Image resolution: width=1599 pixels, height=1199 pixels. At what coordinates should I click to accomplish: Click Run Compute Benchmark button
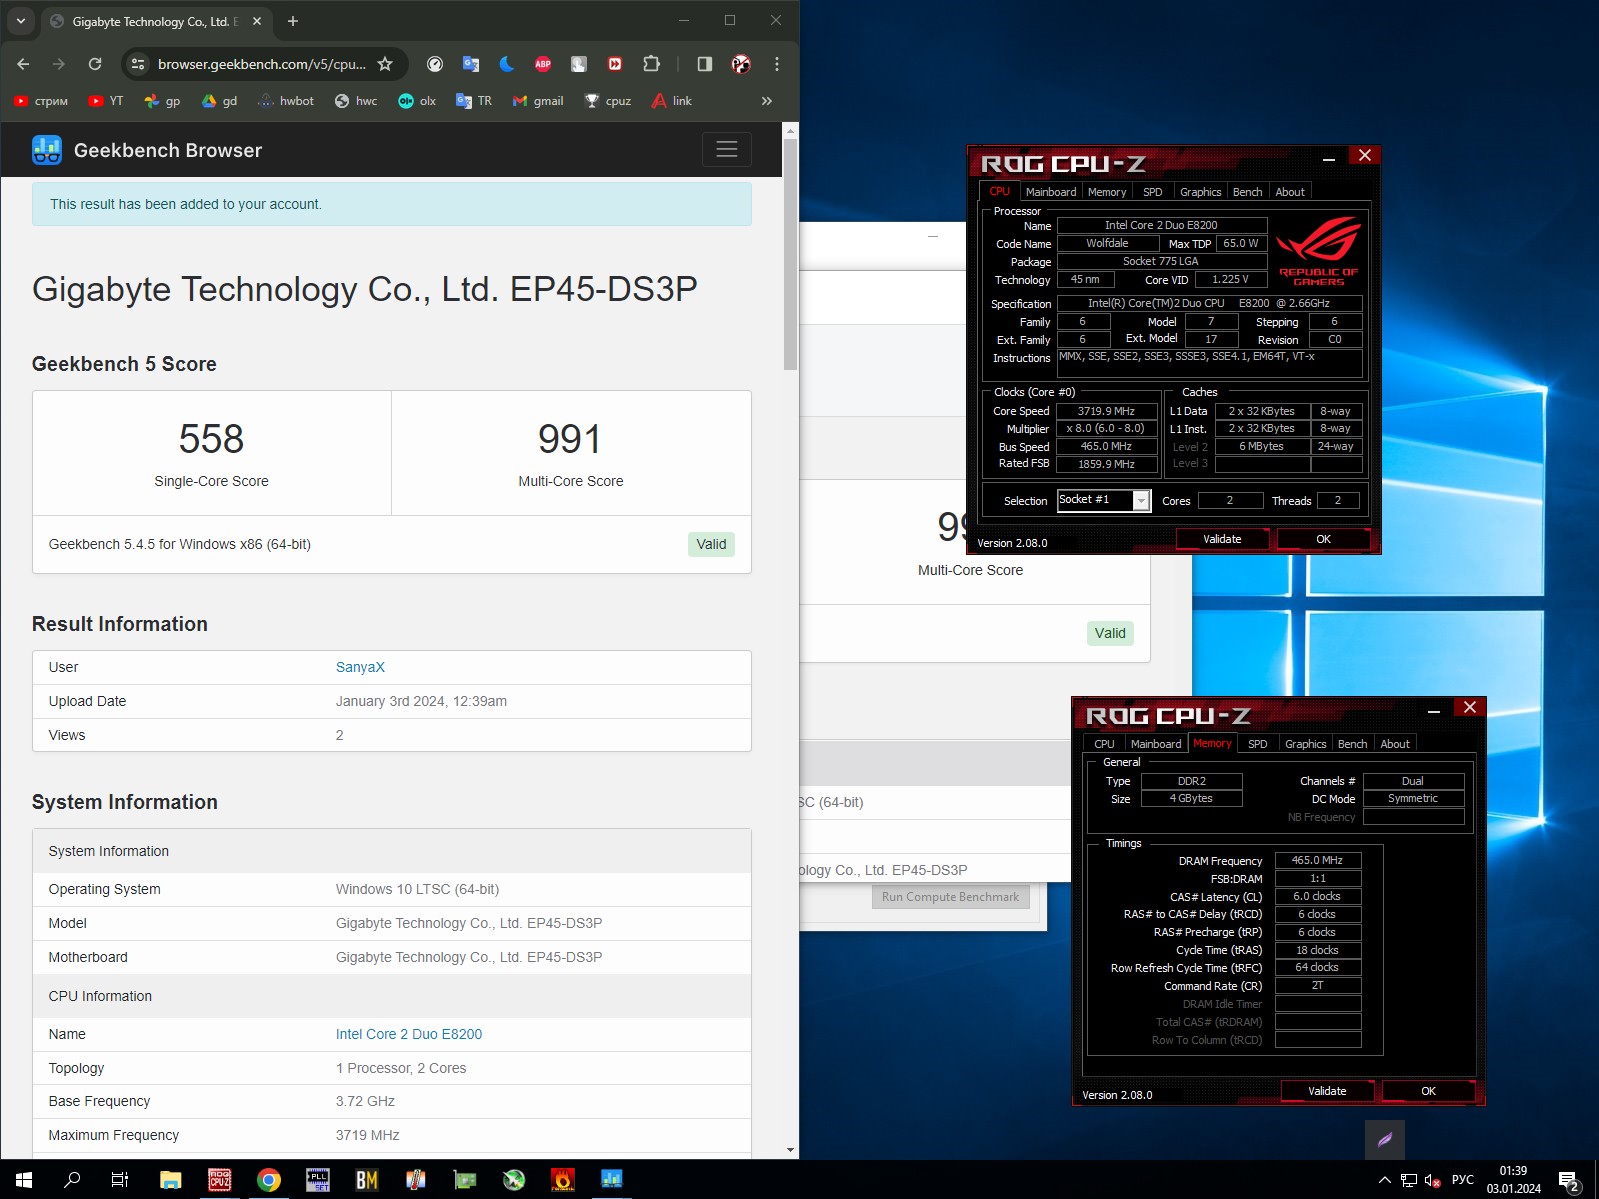[x=951, y=897]
